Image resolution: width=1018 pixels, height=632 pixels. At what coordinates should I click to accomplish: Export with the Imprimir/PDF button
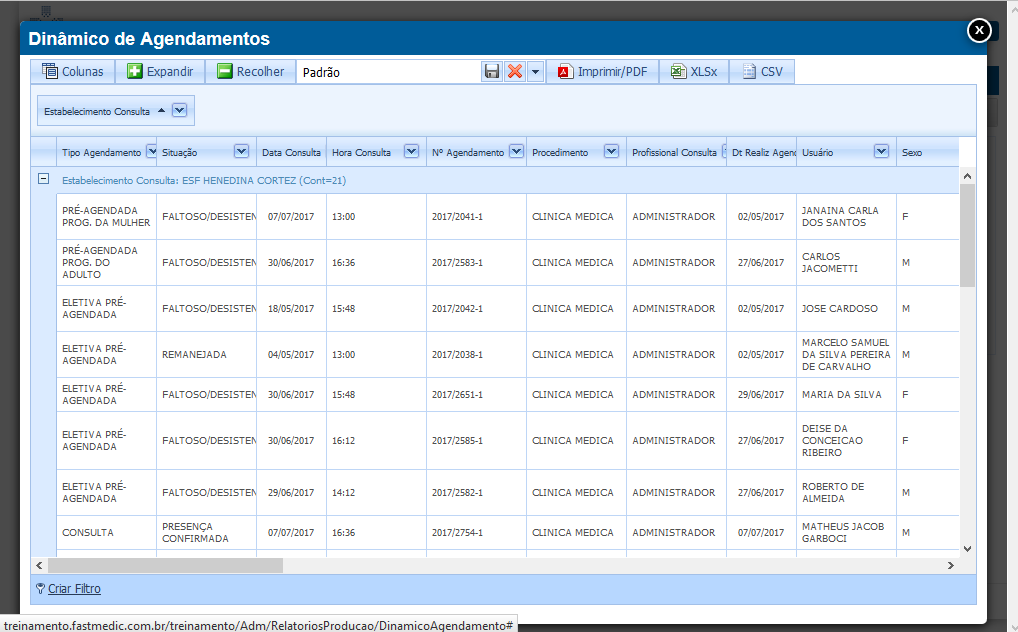[602, 71]
